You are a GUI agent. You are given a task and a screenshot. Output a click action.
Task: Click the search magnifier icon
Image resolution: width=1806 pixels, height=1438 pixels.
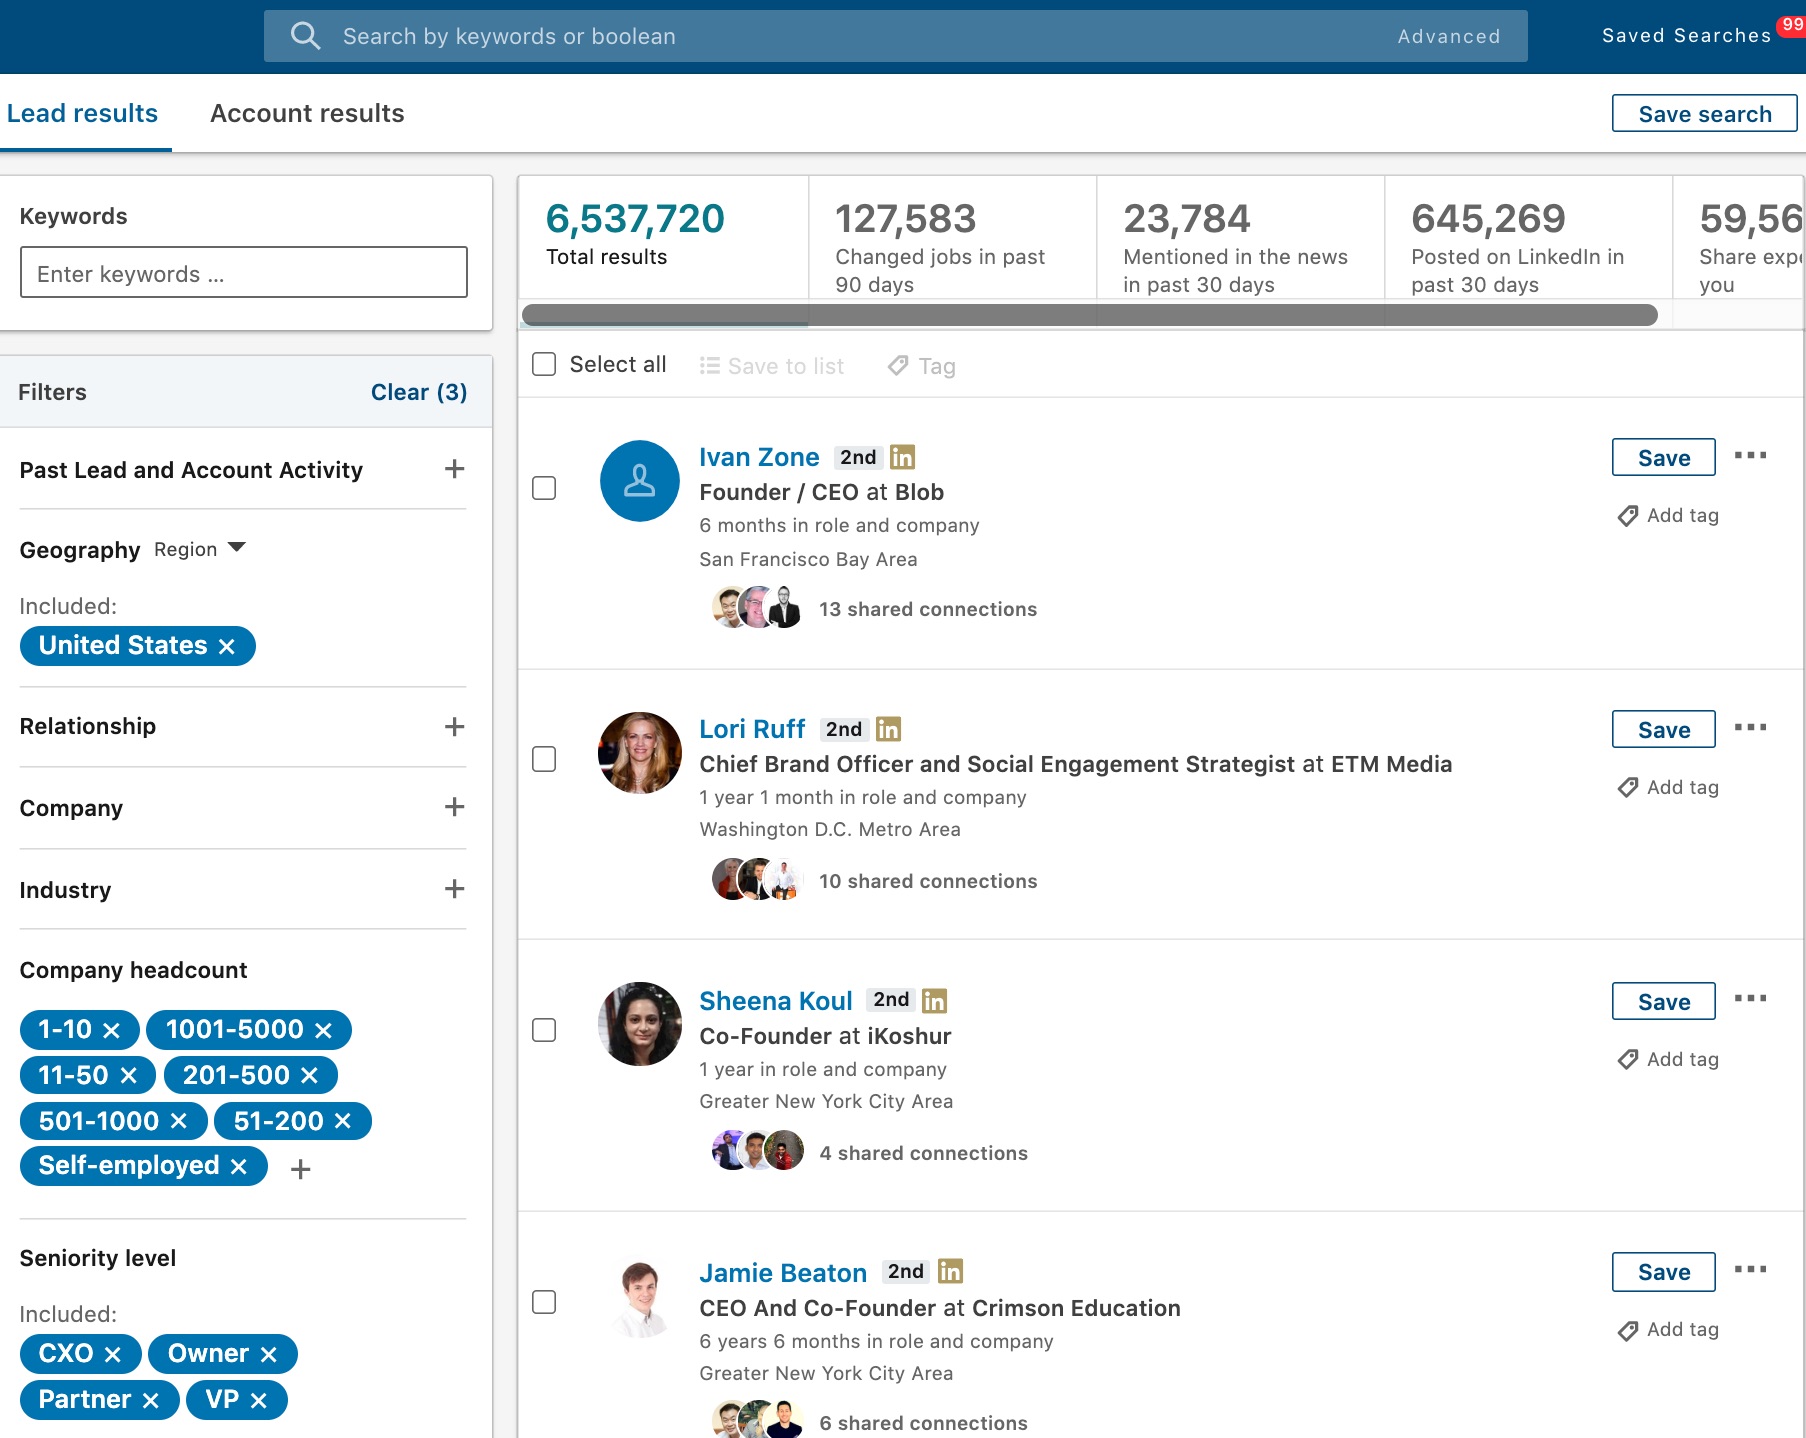(x=305, y=36)
